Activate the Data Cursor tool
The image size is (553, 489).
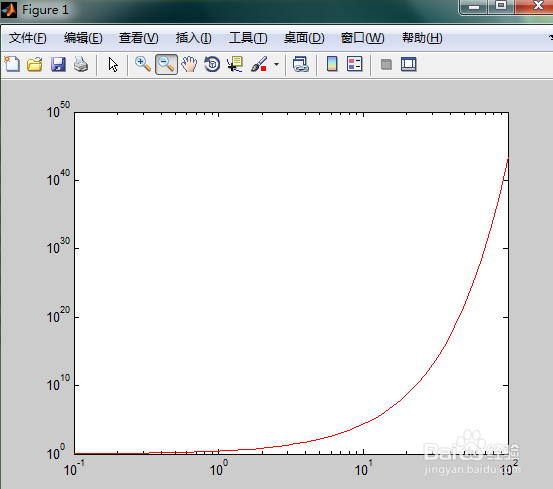click(x=235, y=65)
